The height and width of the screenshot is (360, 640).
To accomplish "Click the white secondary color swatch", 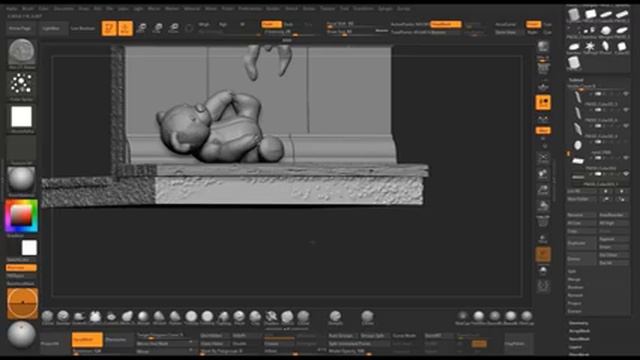I will click(29, 248).
